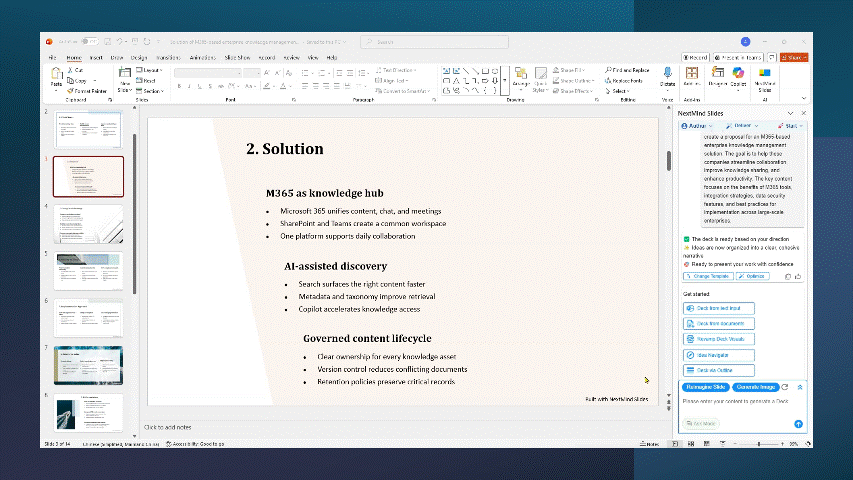
Task: Click the Reimagine Slide button
Action: click(706, 387)
